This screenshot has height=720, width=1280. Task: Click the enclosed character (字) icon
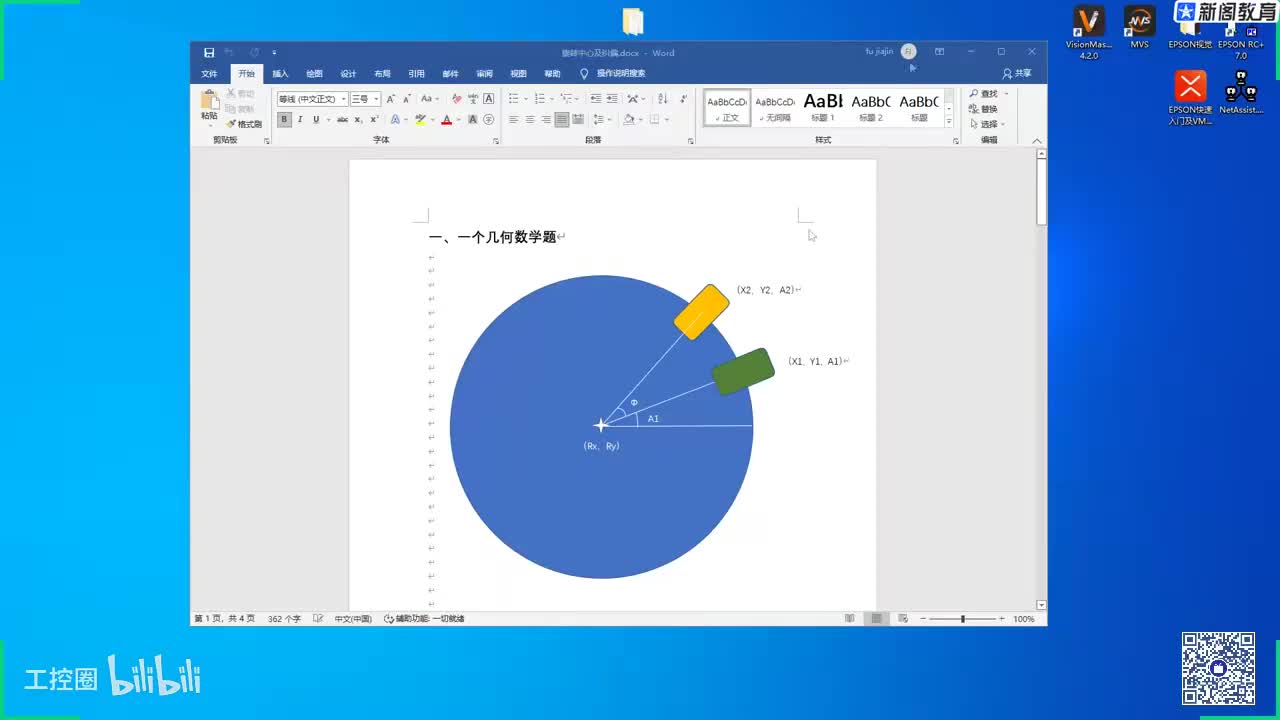[x=489, y=119]
